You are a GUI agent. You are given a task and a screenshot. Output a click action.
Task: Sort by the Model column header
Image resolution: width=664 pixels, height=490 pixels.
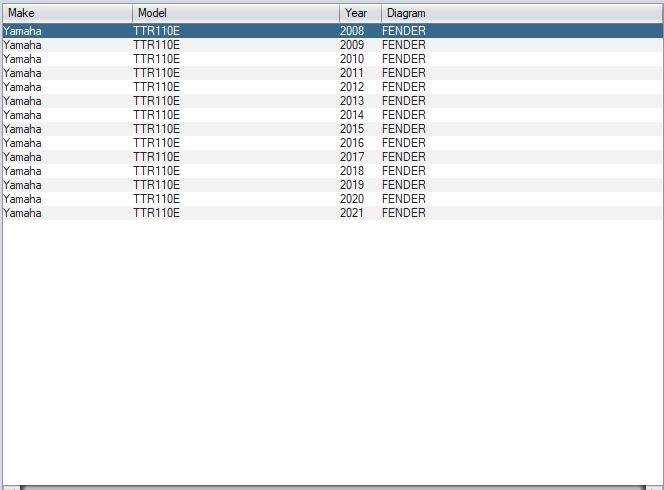[236, 13]
